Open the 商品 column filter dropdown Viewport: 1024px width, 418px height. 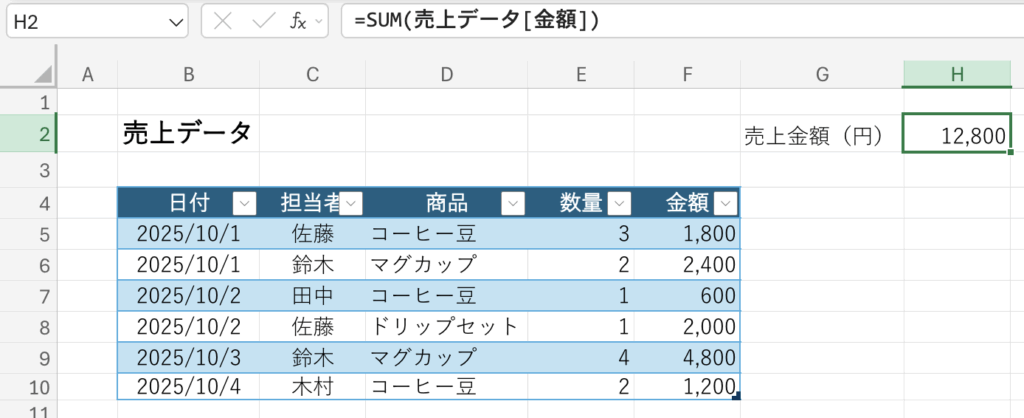click(x=512, y=204)
